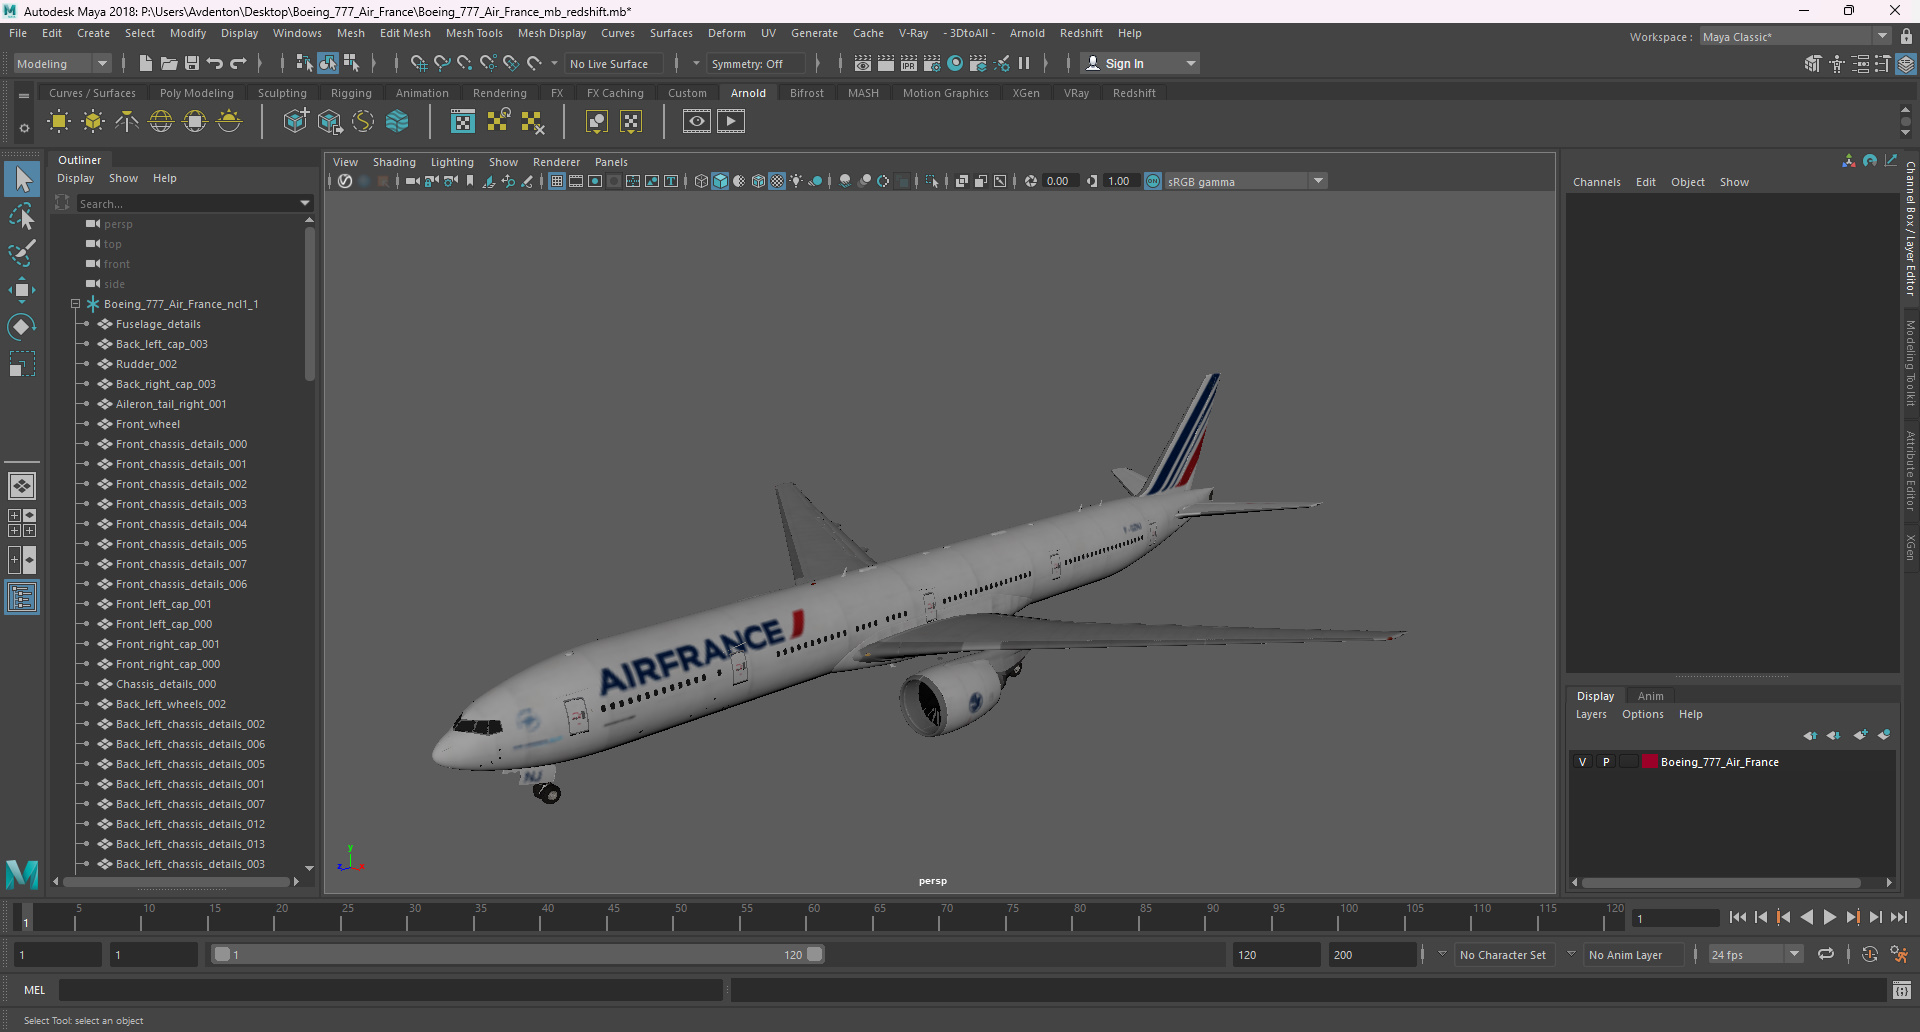Open the Arnold RenderView shelf icon

pos(697,122)
